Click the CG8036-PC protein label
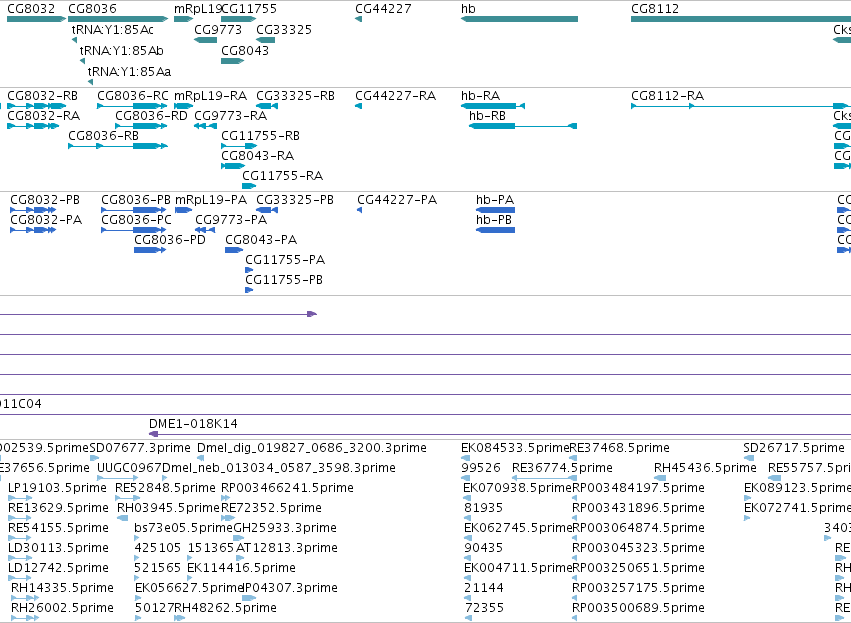This screenshot has width=851, height=623. [137, 220]
